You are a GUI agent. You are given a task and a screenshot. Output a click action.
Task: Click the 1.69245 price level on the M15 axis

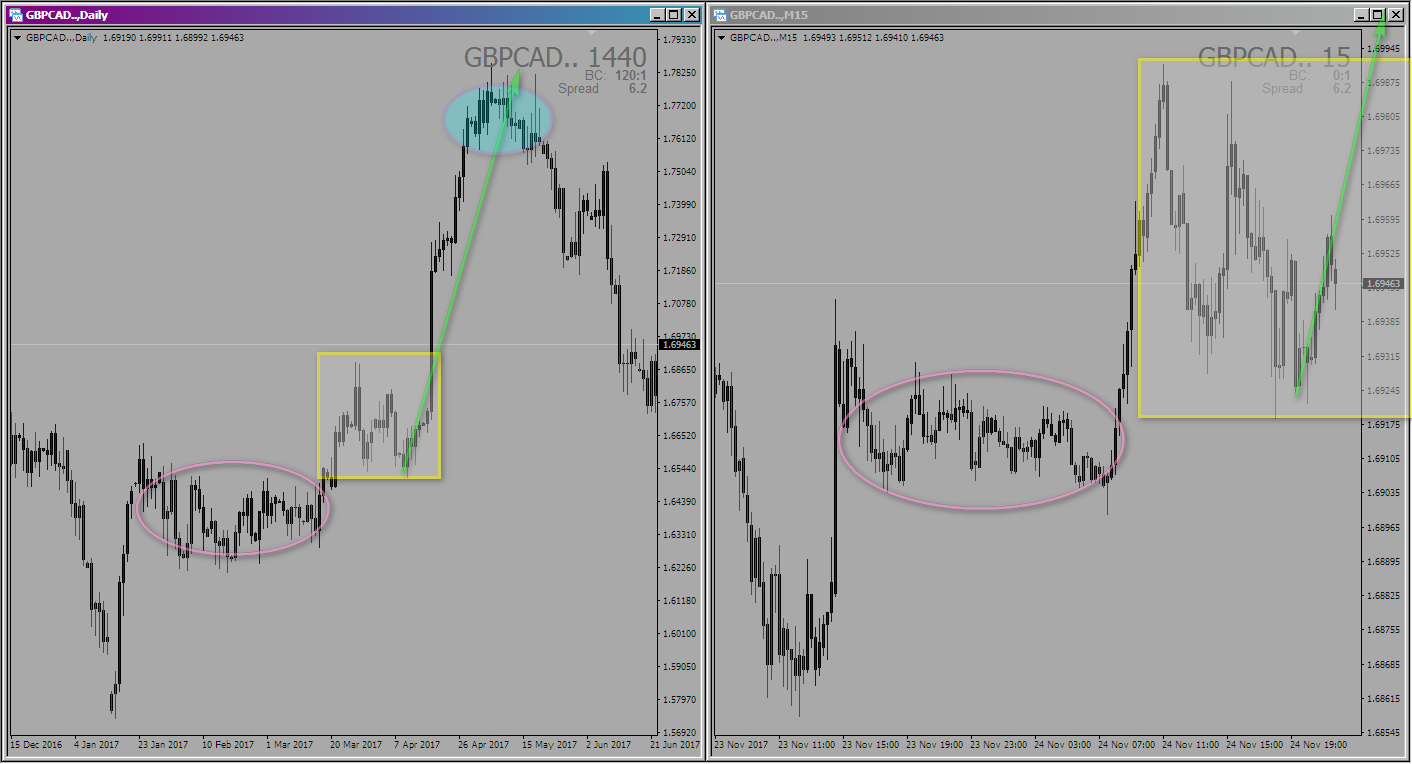point(1384,390)
